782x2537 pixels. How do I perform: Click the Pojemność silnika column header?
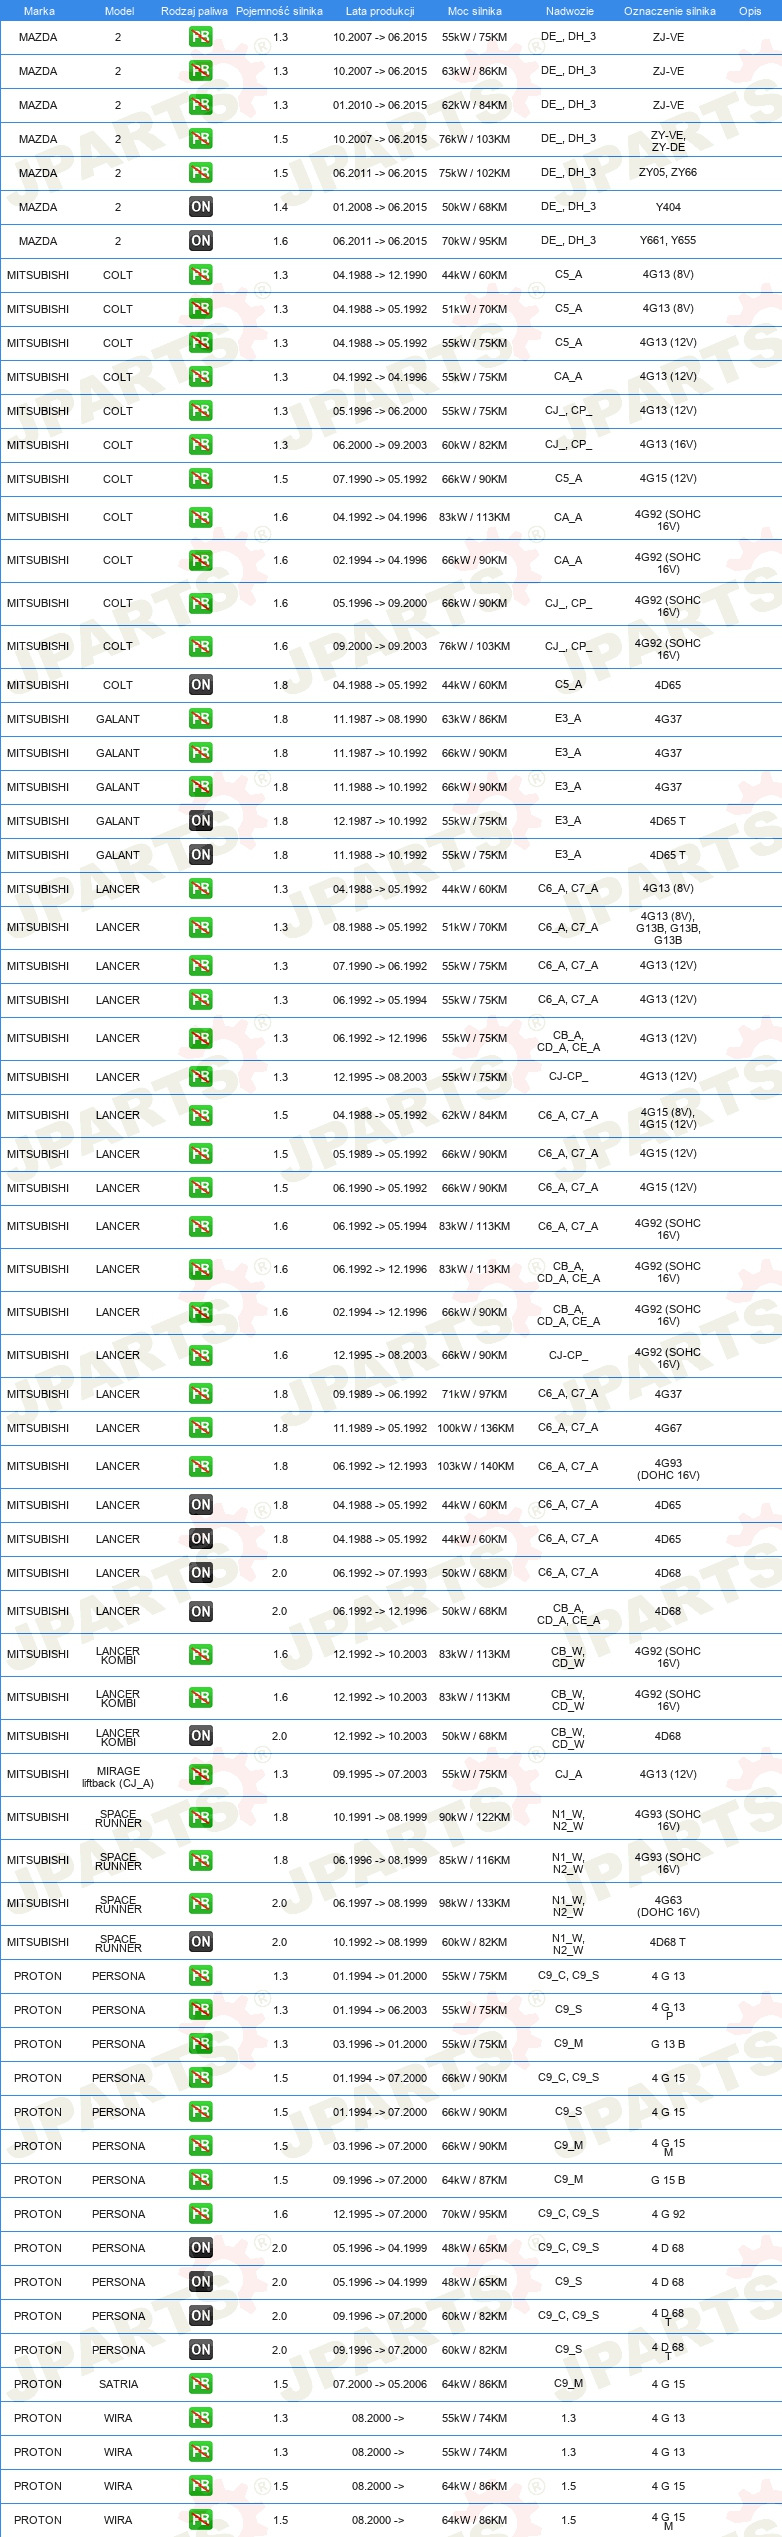point(279,11)
